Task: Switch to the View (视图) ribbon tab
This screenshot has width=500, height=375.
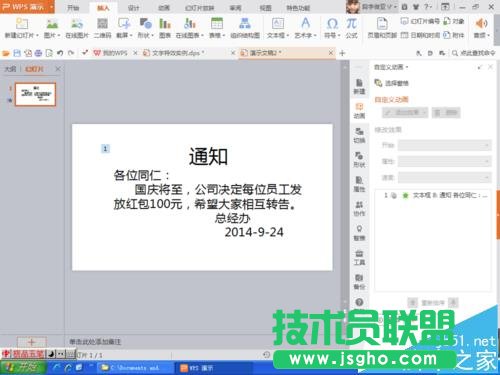Action: 266,8
